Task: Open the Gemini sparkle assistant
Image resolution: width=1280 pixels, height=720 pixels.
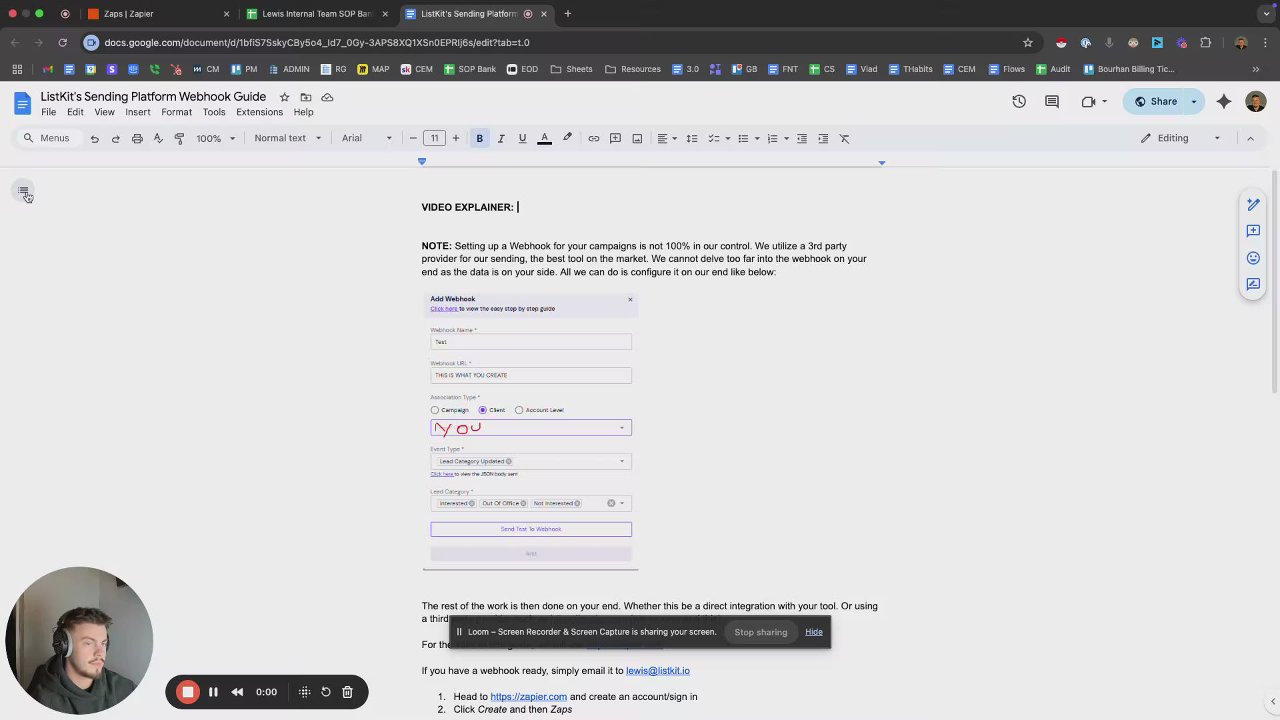Action: [1224, 101]
